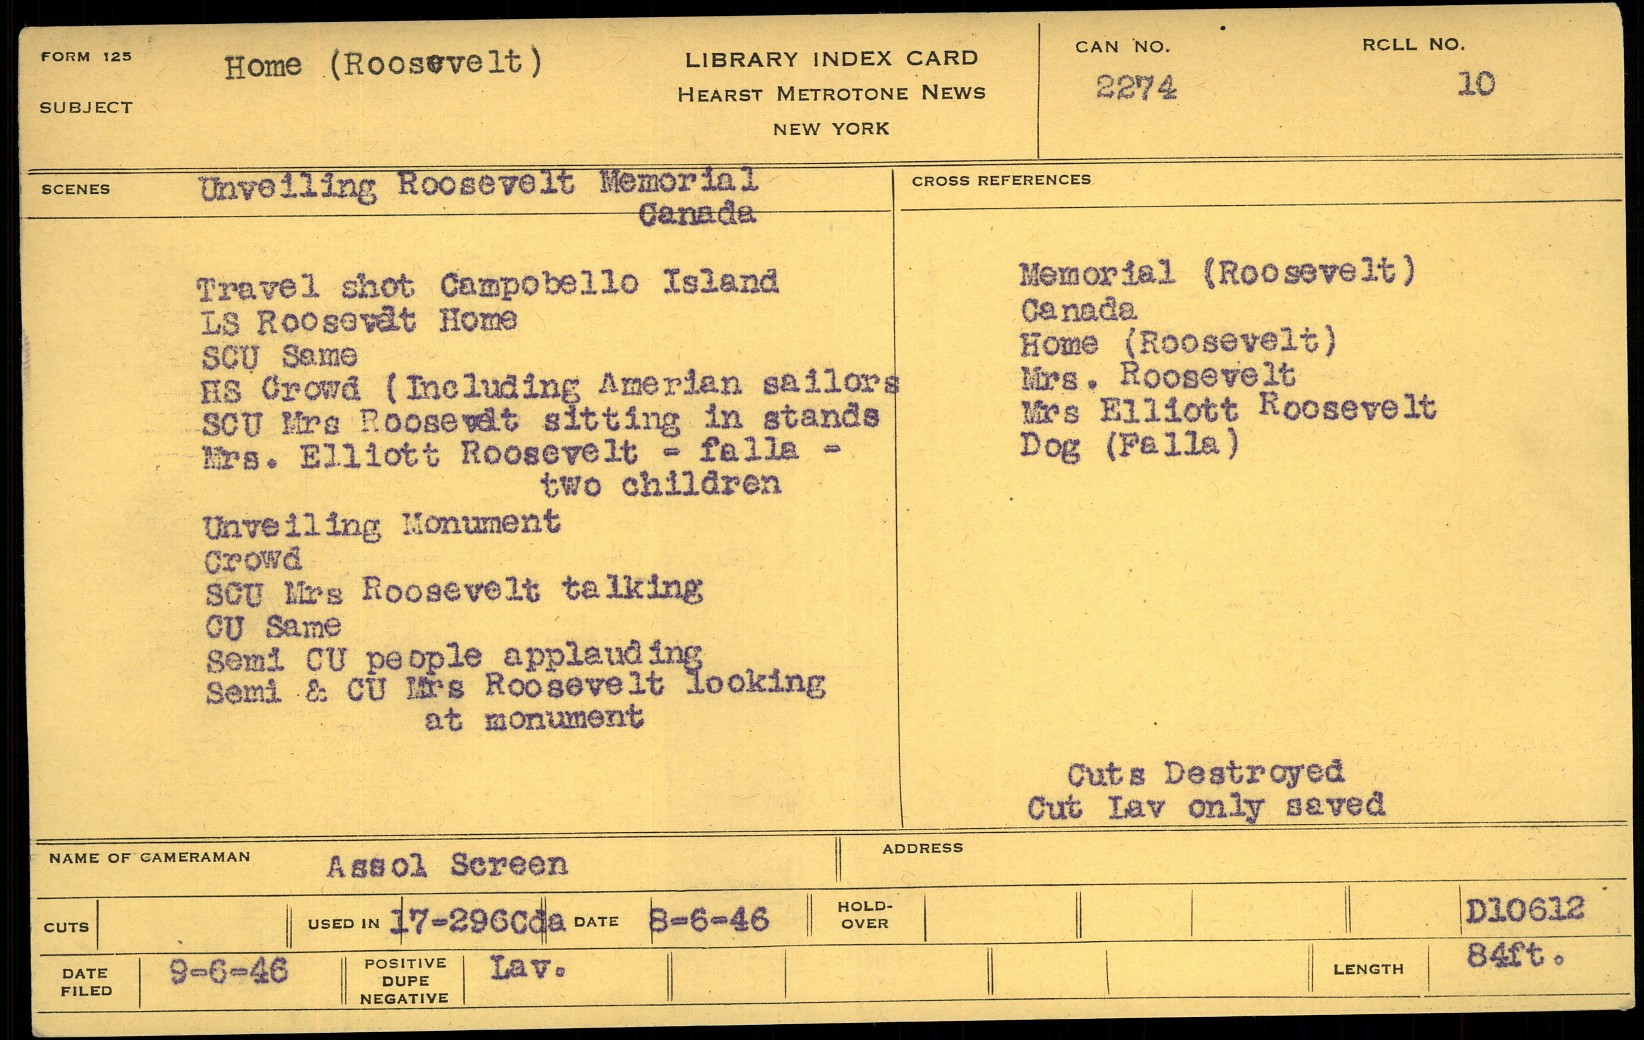Click the date filed value 9-6-46

[228, 971]
